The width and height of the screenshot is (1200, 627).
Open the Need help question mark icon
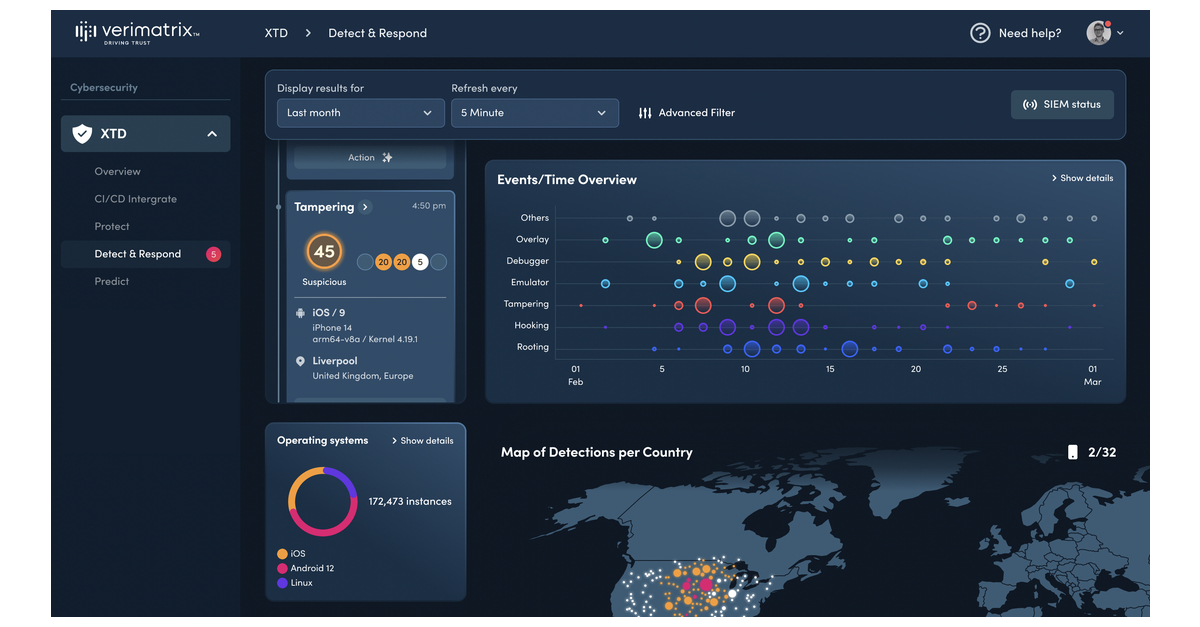pos(980,33)
